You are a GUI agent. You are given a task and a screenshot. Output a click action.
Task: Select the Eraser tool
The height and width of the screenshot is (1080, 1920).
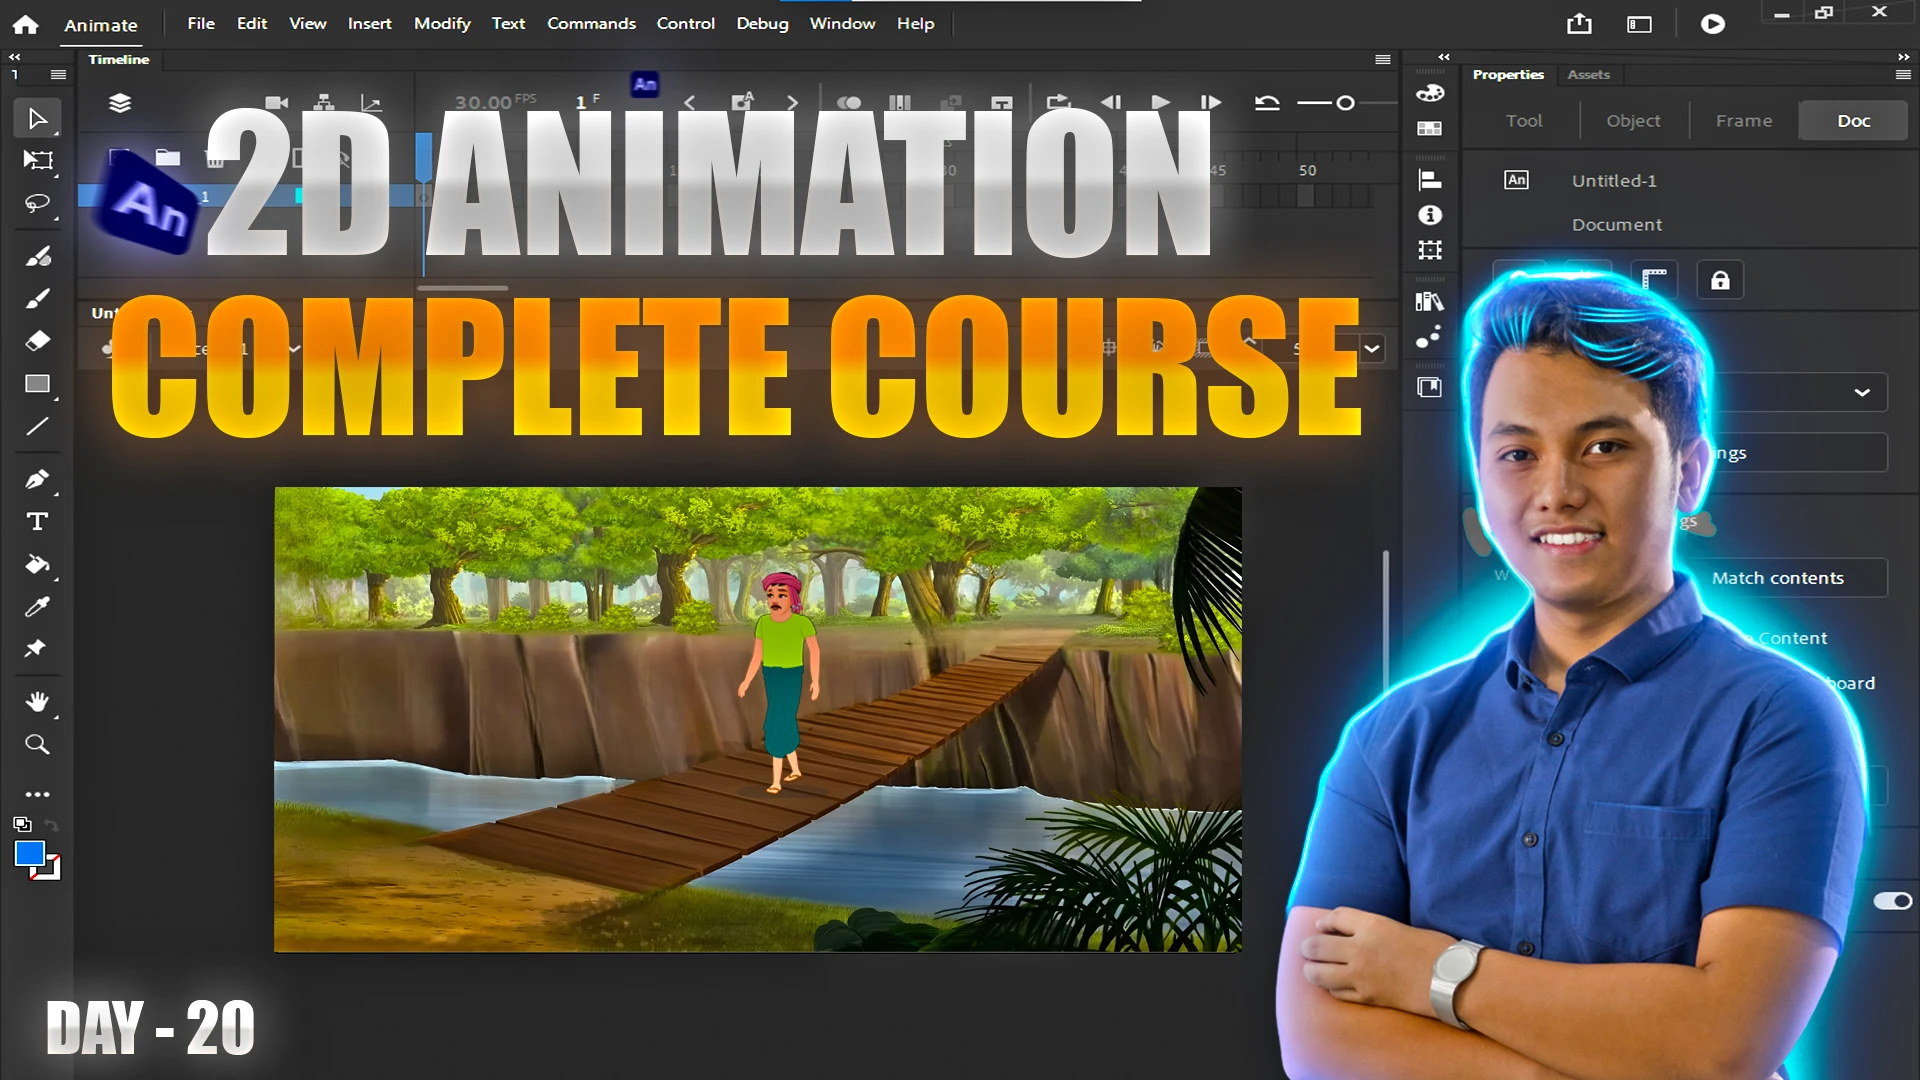click(x=37, y=341)
